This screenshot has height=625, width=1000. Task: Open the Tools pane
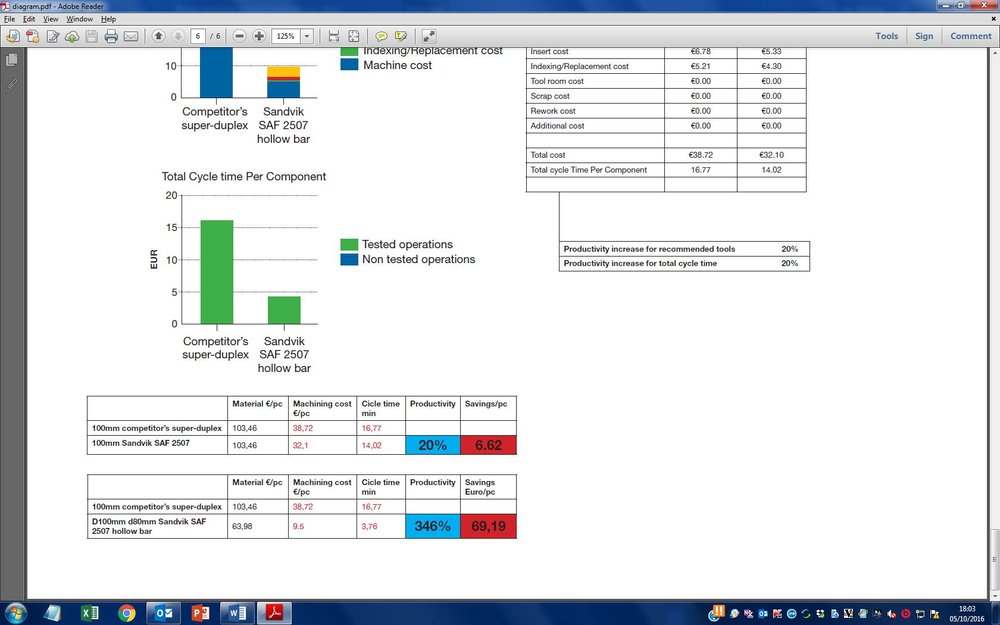coord(886,36)
